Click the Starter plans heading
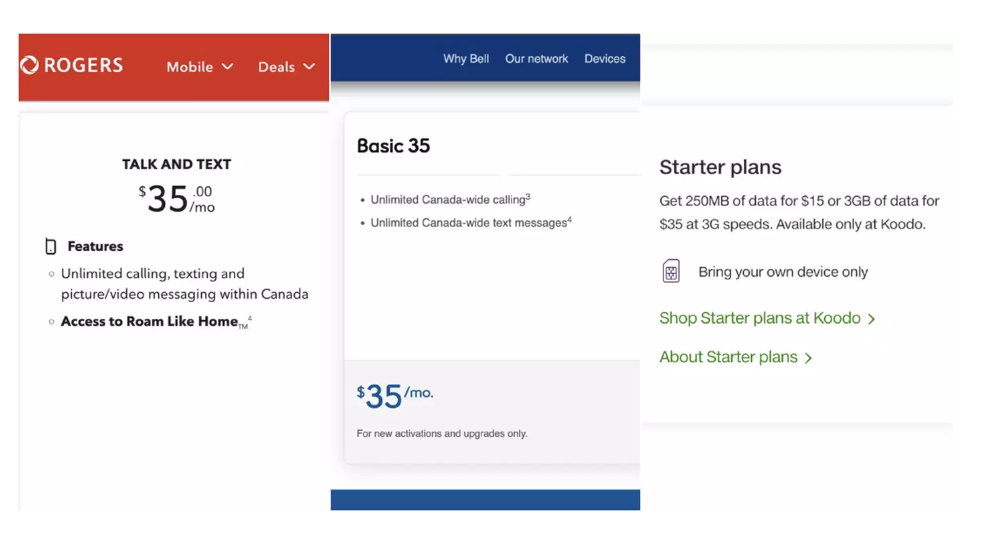The width and height of the screenshot is (990, 542). 720,167
